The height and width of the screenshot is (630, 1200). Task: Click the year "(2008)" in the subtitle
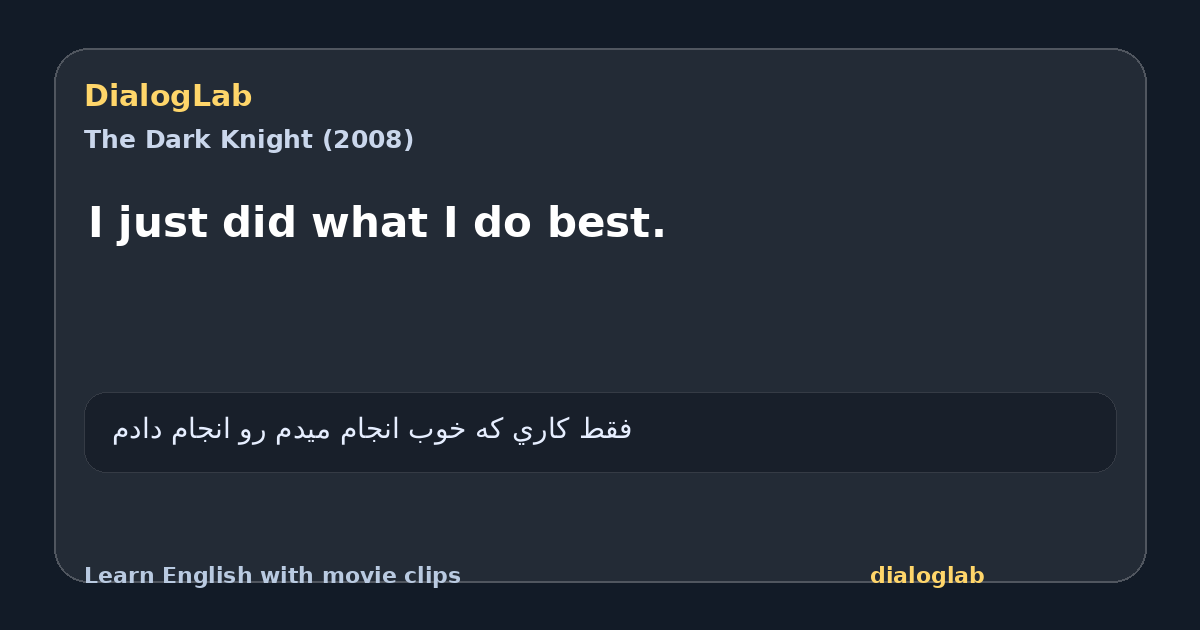click(x=367, y=140)
